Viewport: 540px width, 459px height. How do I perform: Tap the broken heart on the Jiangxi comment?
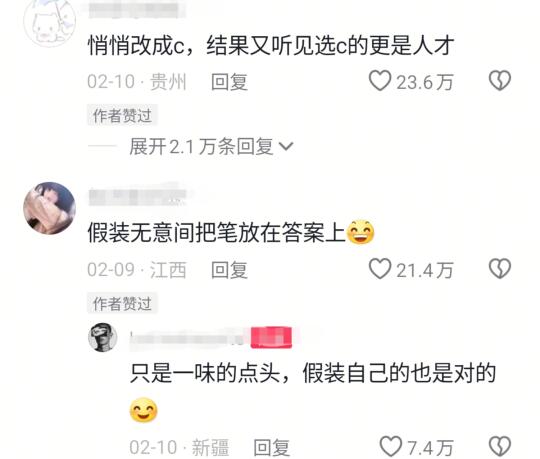(x=500, y=269)
